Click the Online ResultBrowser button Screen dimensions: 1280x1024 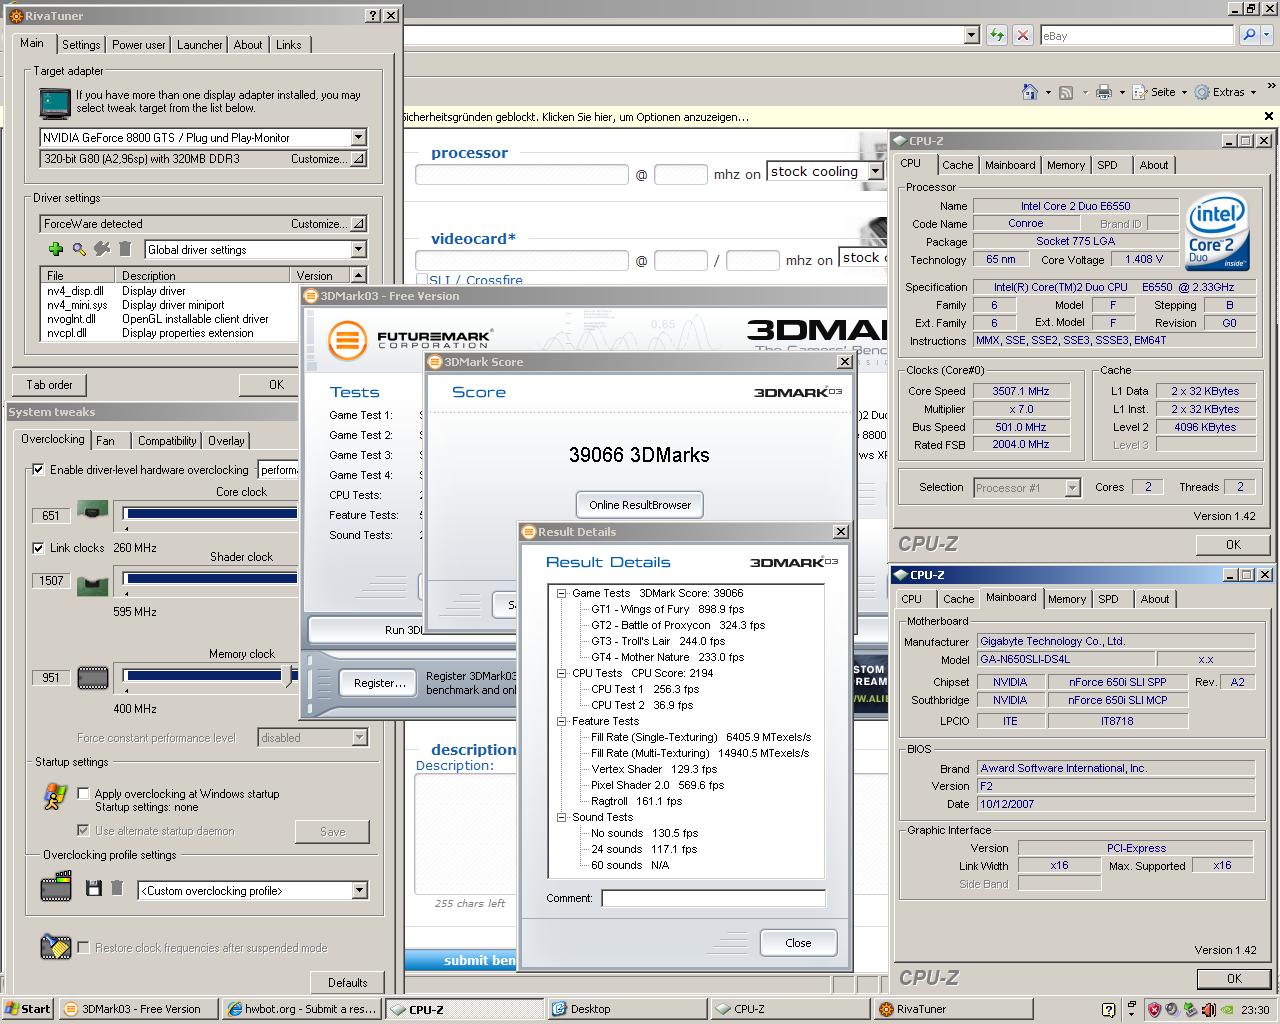pos(640,505)
